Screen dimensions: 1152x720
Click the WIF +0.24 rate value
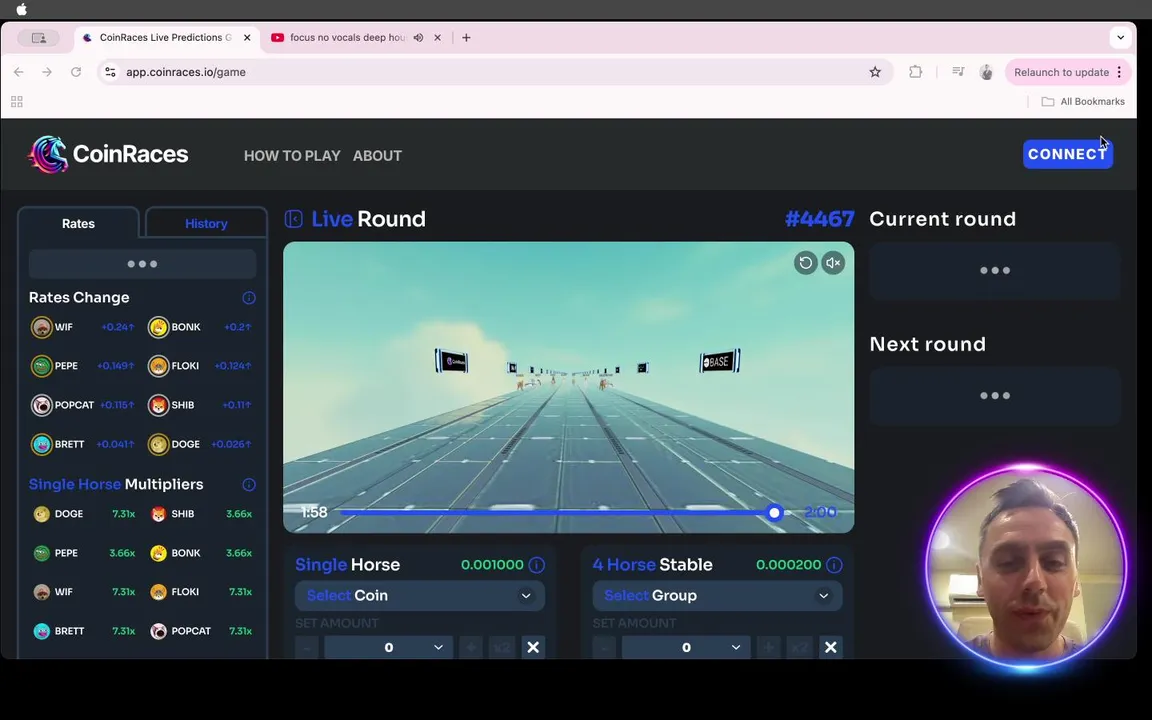[x=118, y=327]
